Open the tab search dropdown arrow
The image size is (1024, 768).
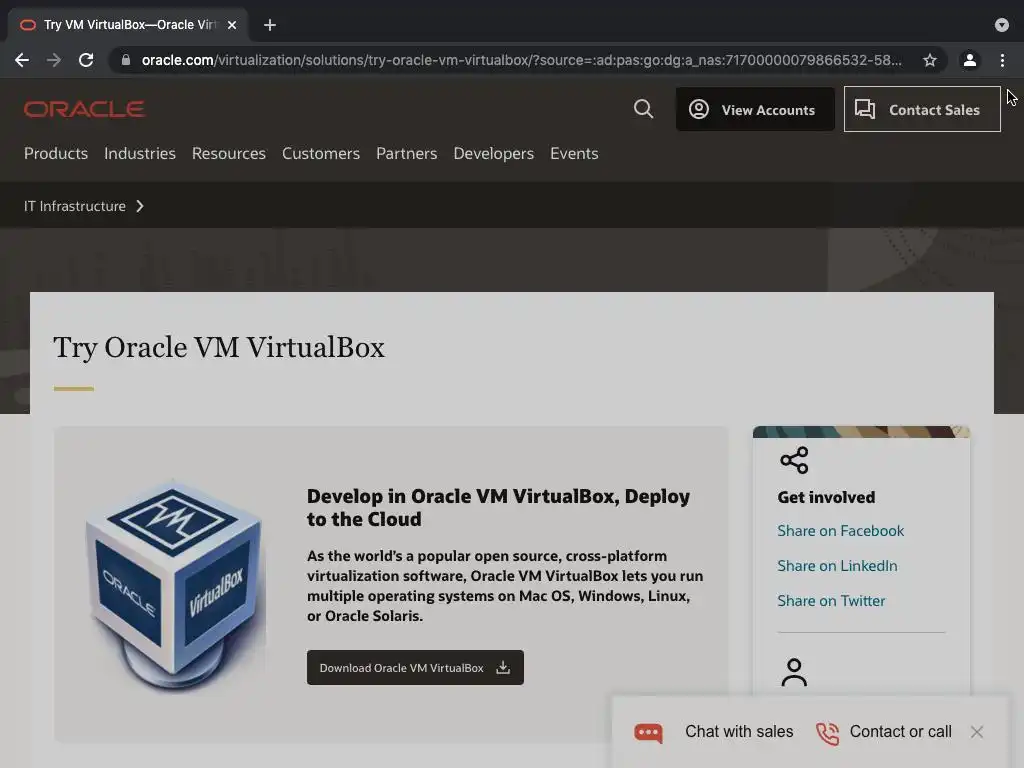(1002, 25)
